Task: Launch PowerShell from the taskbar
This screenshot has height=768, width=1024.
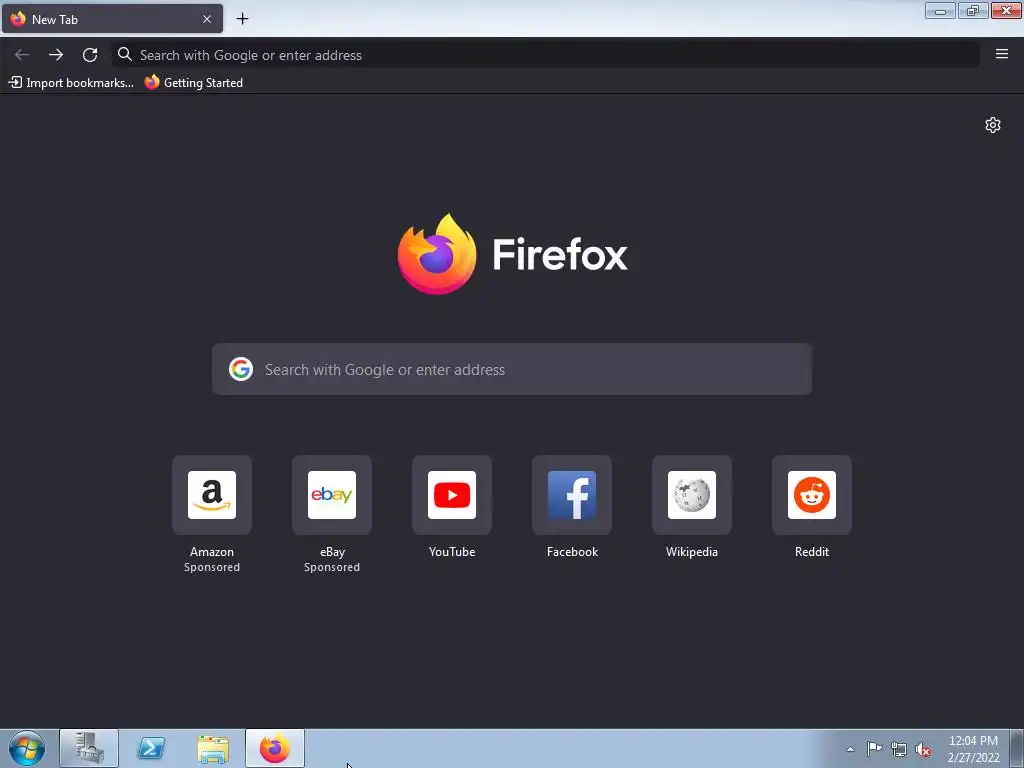Action: pyautogui.click(x=151, y=748)
